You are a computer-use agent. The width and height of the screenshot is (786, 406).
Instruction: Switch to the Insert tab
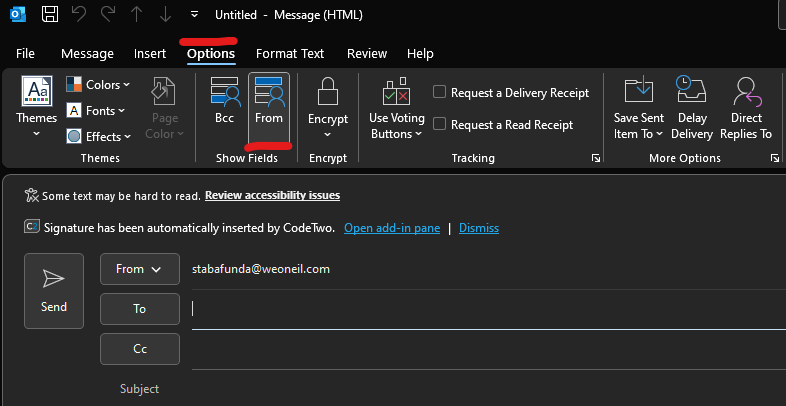pyautogui.click(x=150, y=54)
